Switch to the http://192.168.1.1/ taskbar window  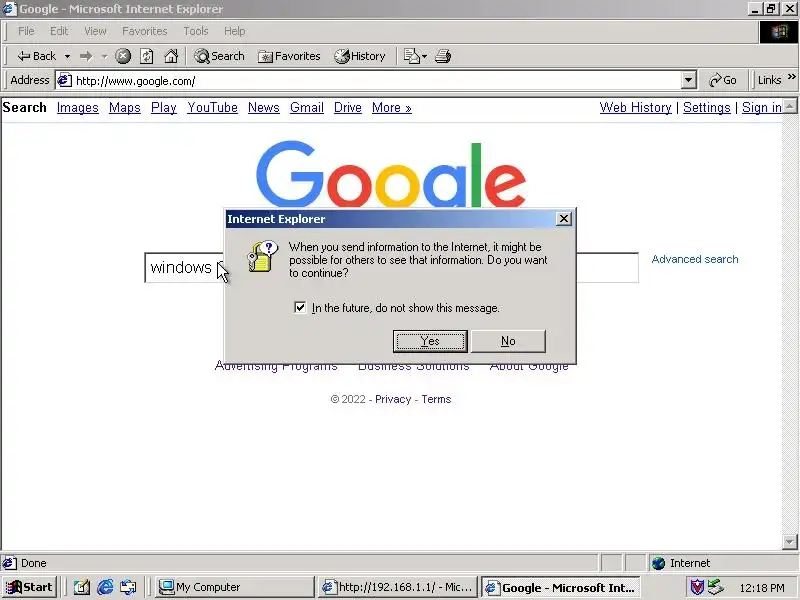tap(397, 587)
